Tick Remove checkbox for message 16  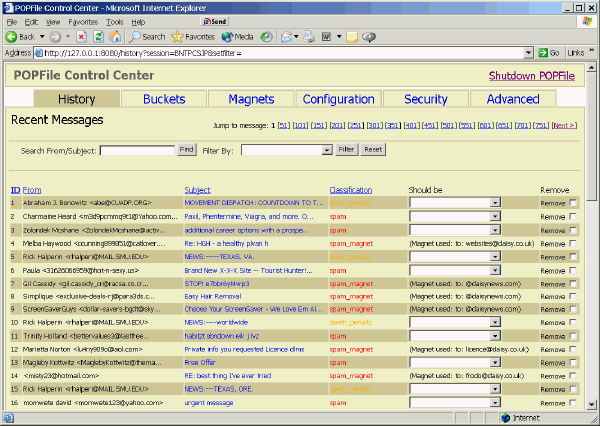click(x=573, y=402)
